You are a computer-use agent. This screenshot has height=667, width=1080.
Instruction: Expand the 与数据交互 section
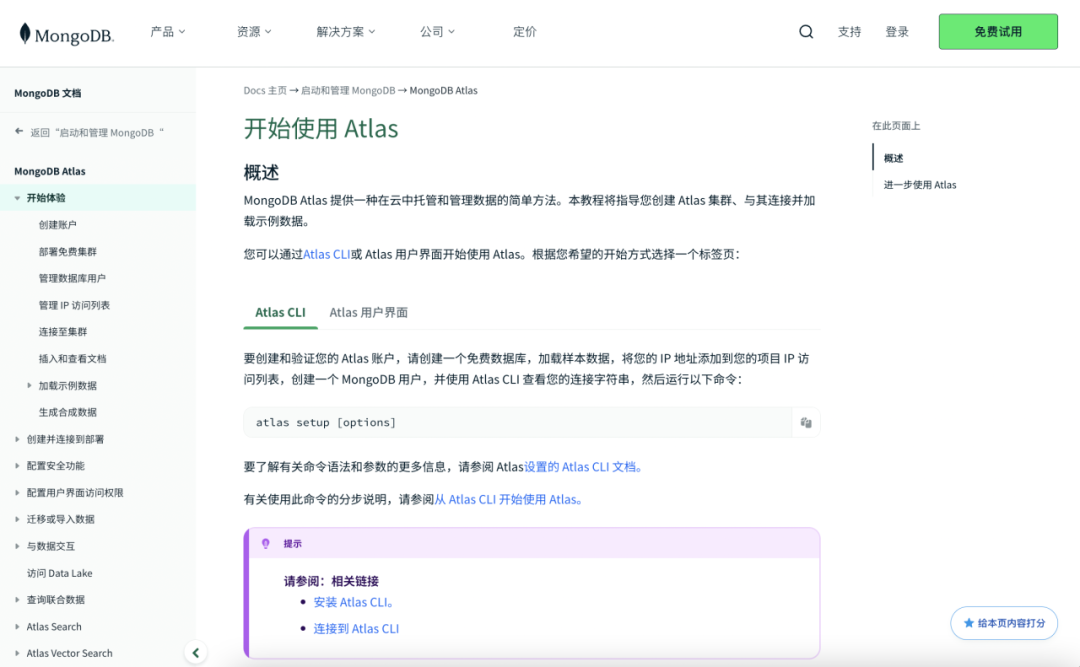coord(17,546)
